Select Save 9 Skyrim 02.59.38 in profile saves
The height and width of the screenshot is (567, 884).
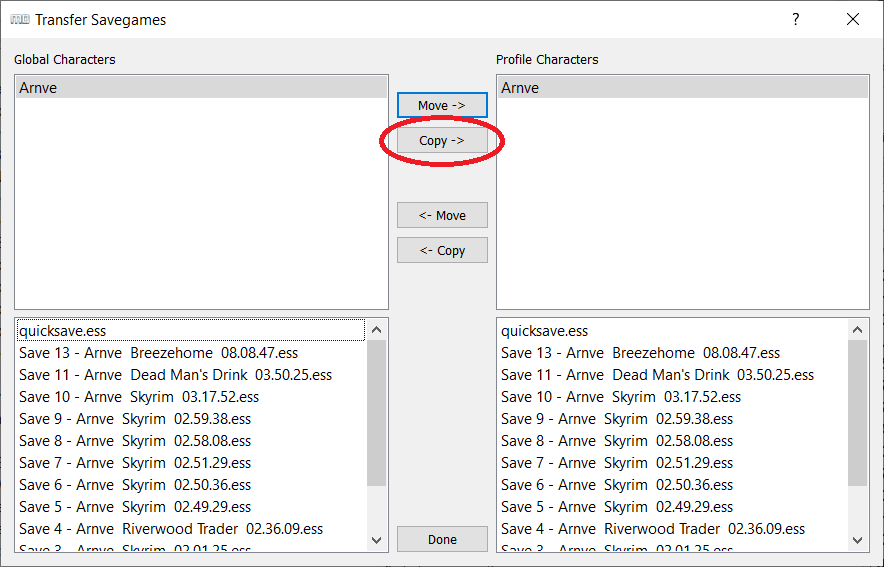(673, 419)
